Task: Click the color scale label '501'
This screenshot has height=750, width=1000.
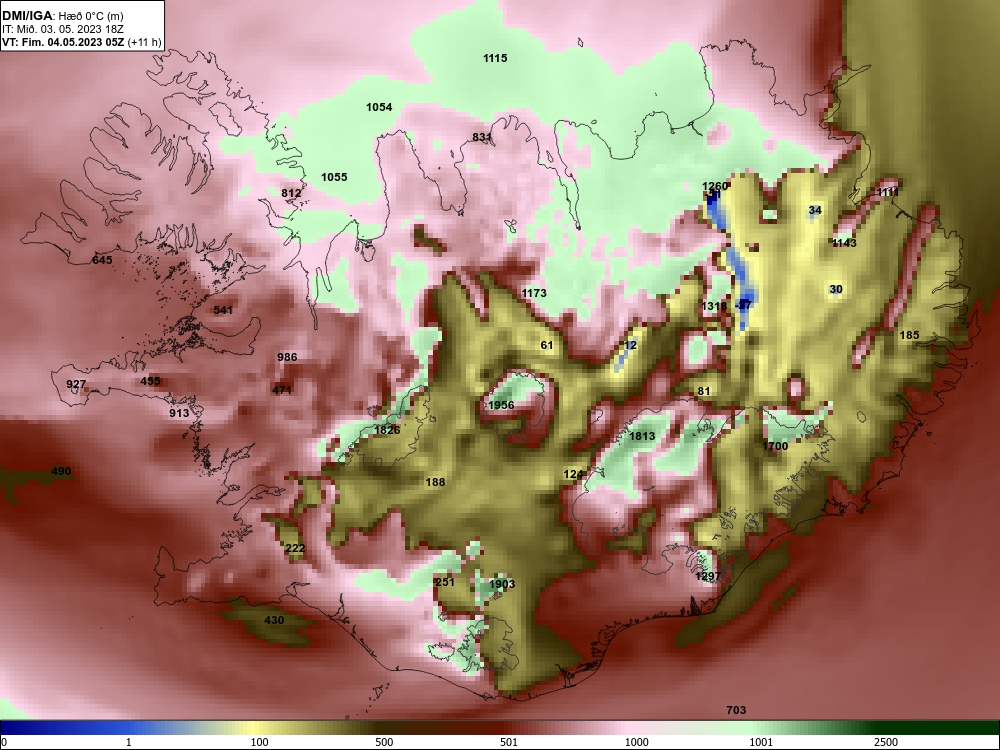Action: click(x=508, y=742)
